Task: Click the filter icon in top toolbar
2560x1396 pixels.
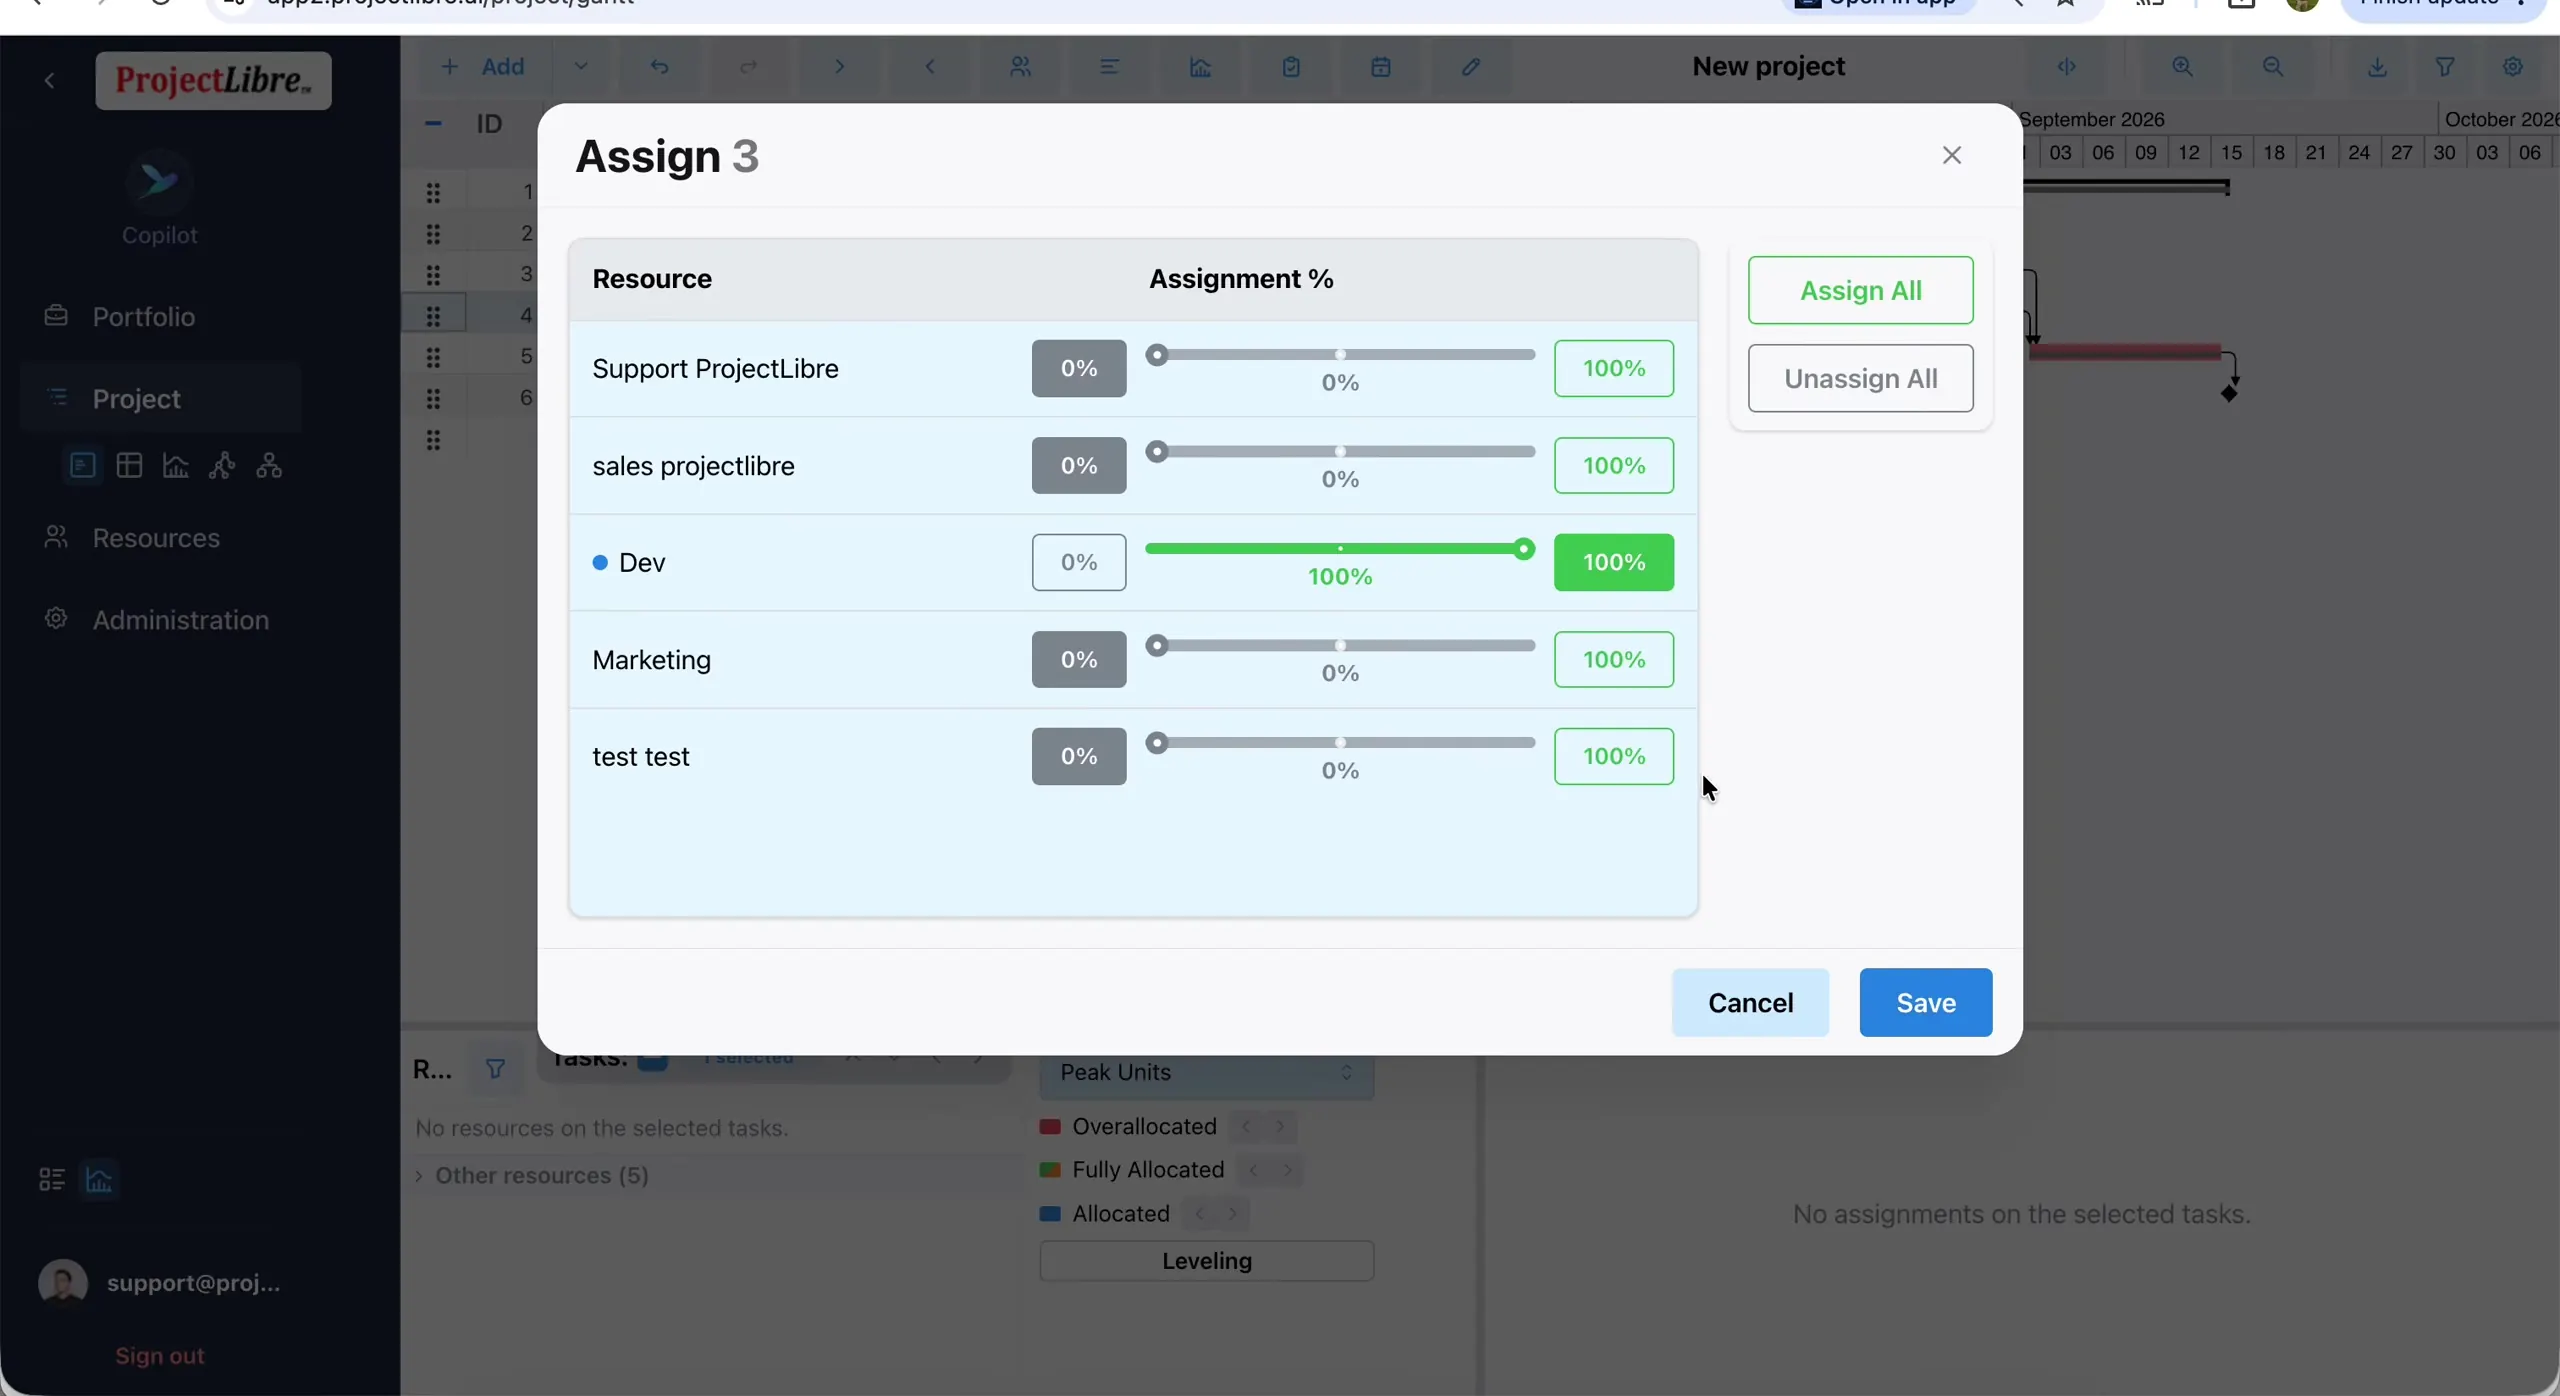Action: pos(2444,66)
